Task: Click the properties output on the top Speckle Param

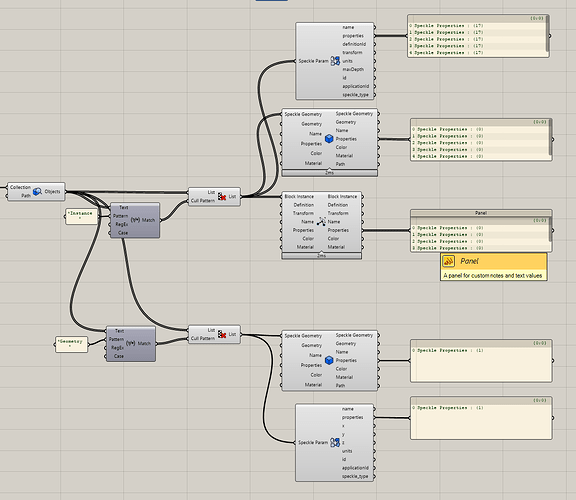Action: tap(353, 36)
